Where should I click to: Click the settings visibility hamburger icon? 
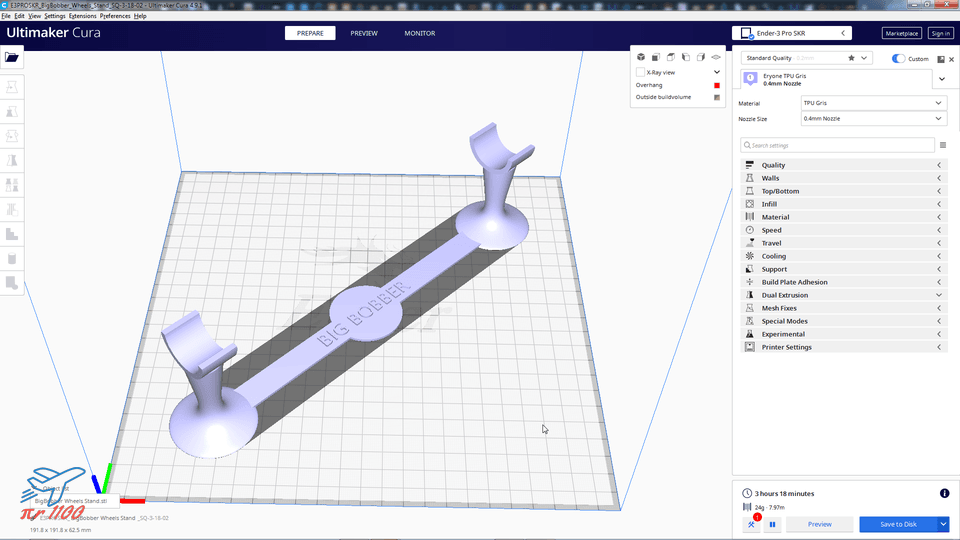943,145
